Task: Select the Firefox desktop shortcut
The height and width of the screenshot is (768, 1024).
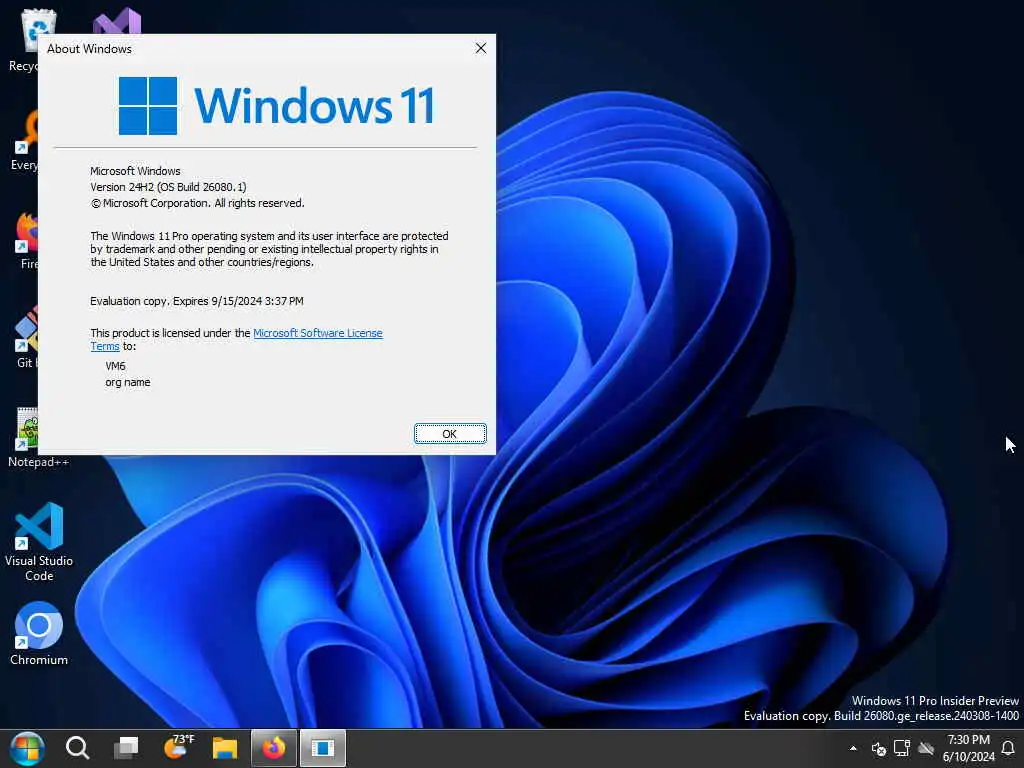Action: click(27, 240)
